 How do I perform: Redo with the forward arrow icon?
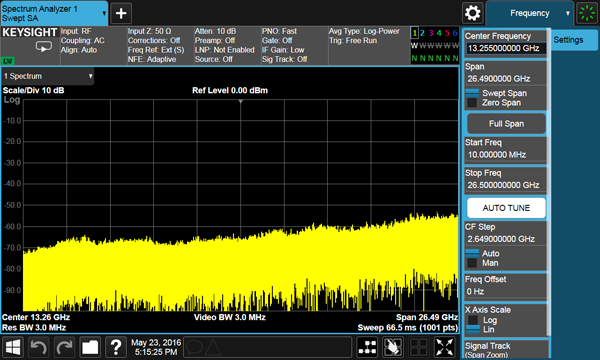(x=64, y=348)
